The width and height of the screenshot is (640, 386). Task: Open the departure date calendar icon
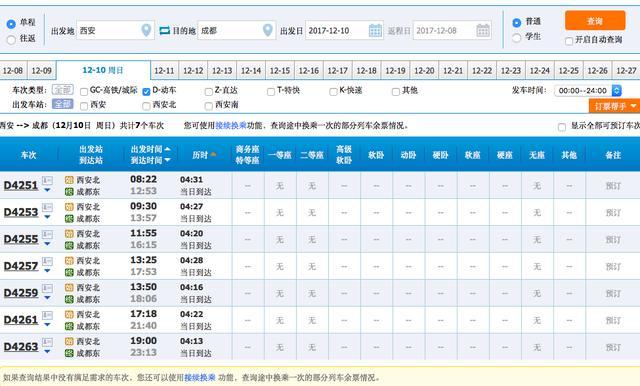[x=375, y=31]
